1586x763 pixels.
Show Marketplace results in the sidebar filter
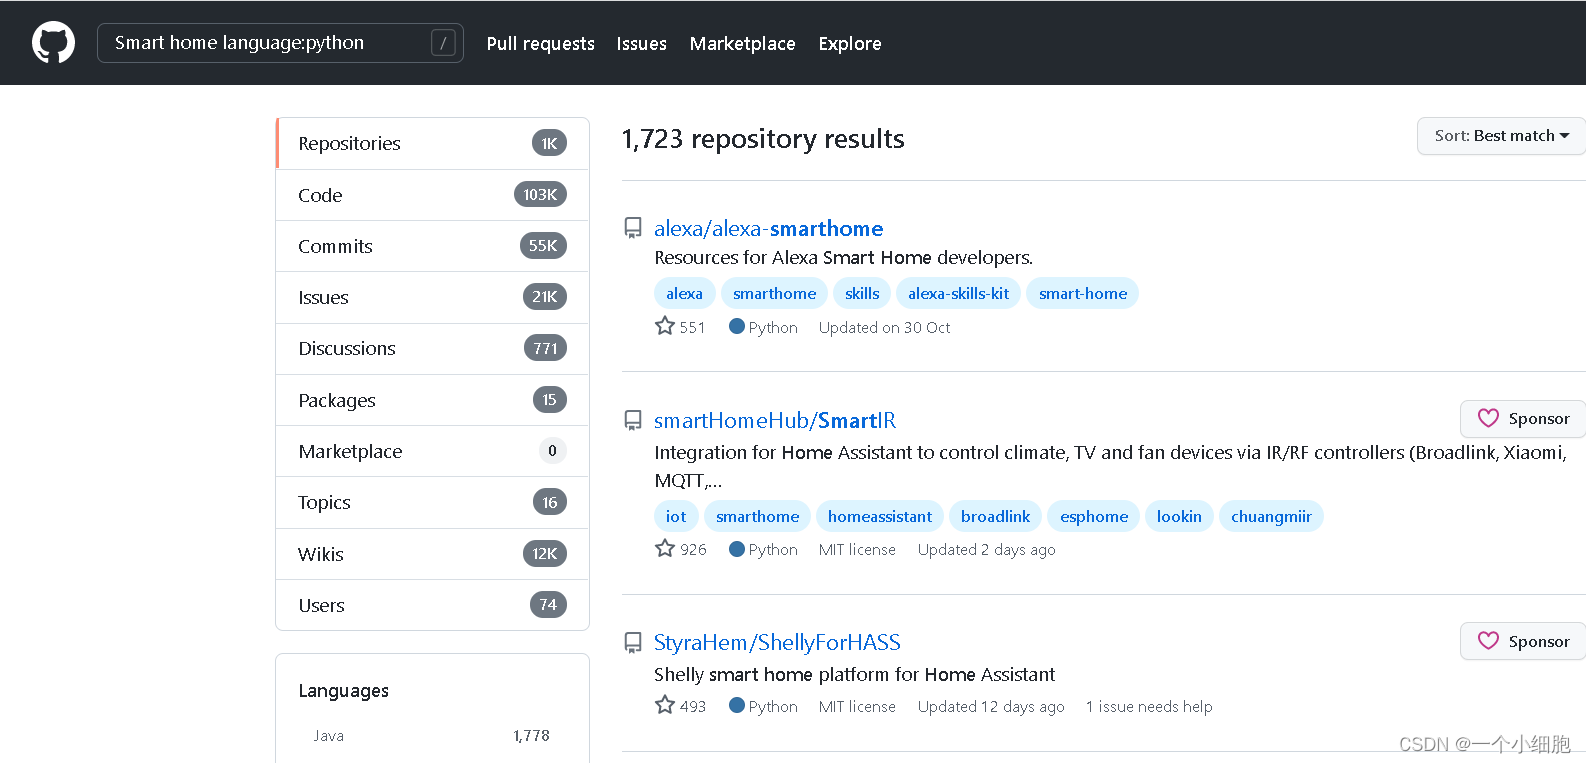pos(432,451)
